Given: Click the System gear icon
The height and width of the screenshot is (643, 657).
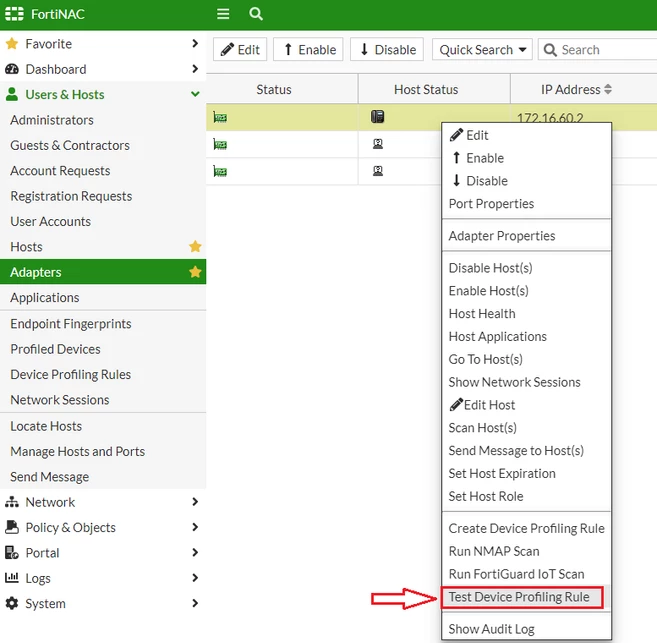Looking at the screenshot, I should coord(12,603).
